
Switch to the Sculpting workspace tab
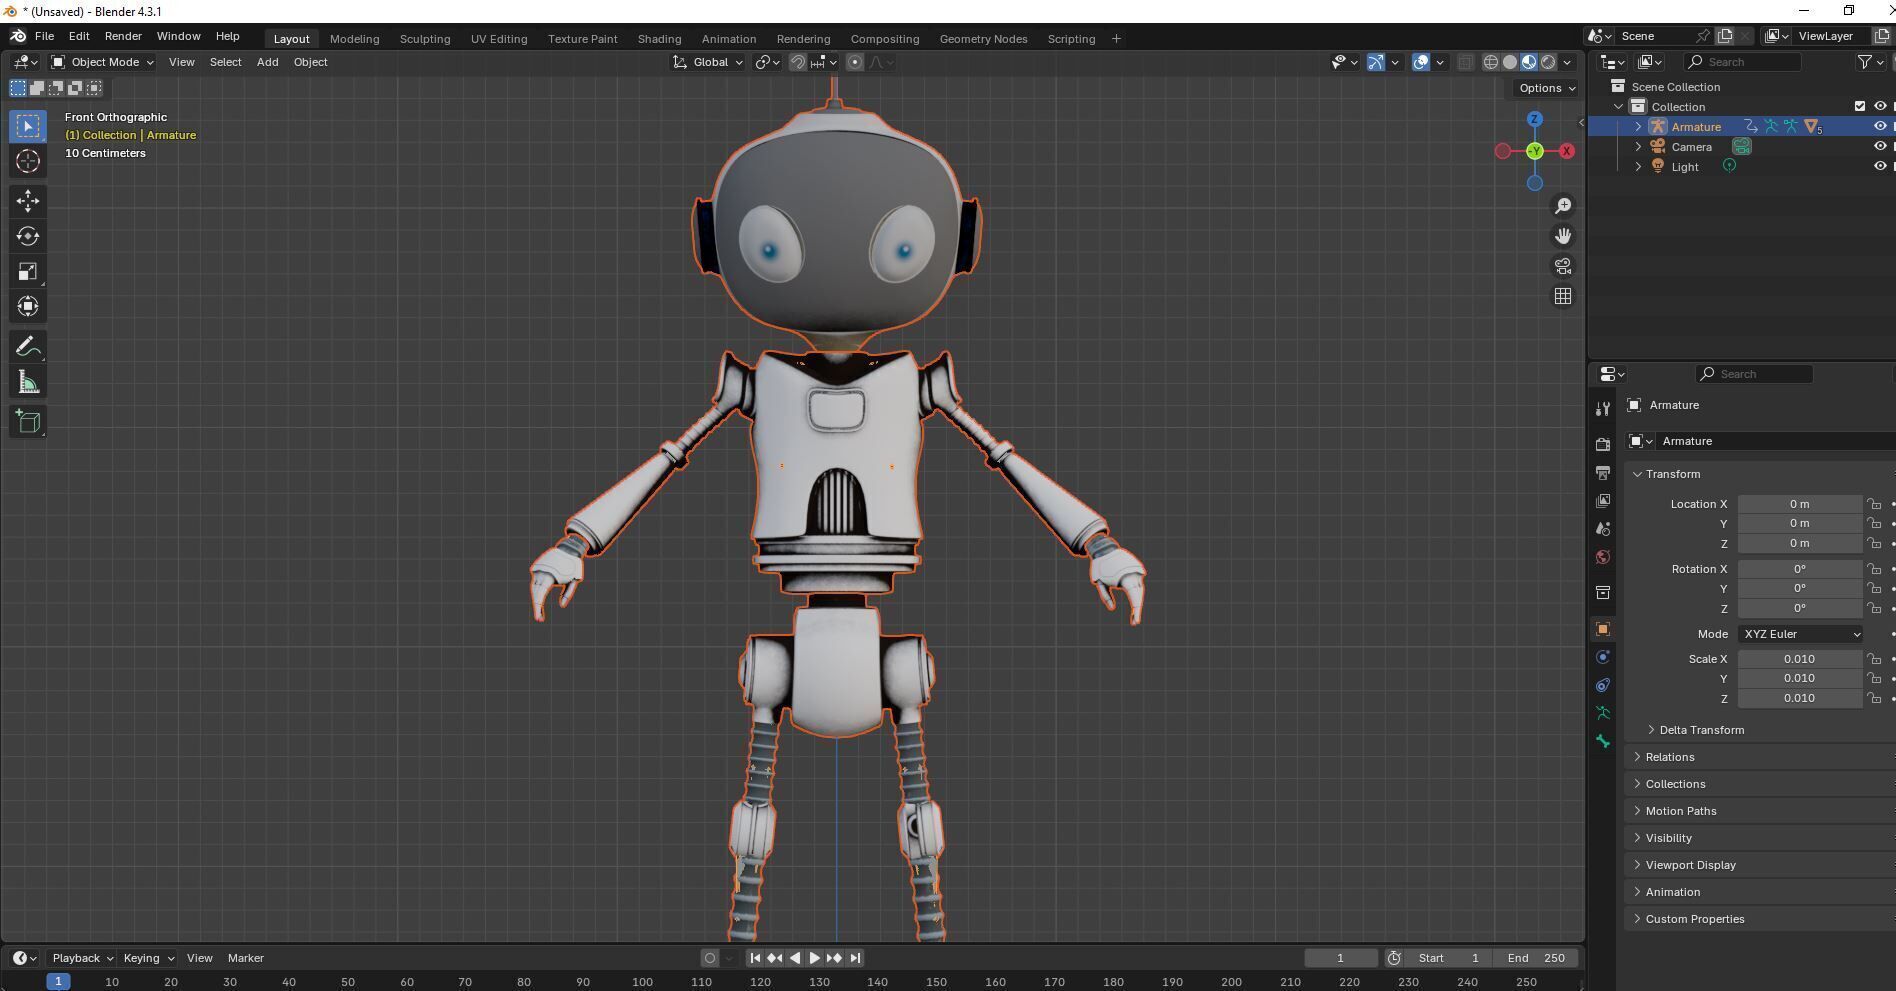click(x=425, y=39)
